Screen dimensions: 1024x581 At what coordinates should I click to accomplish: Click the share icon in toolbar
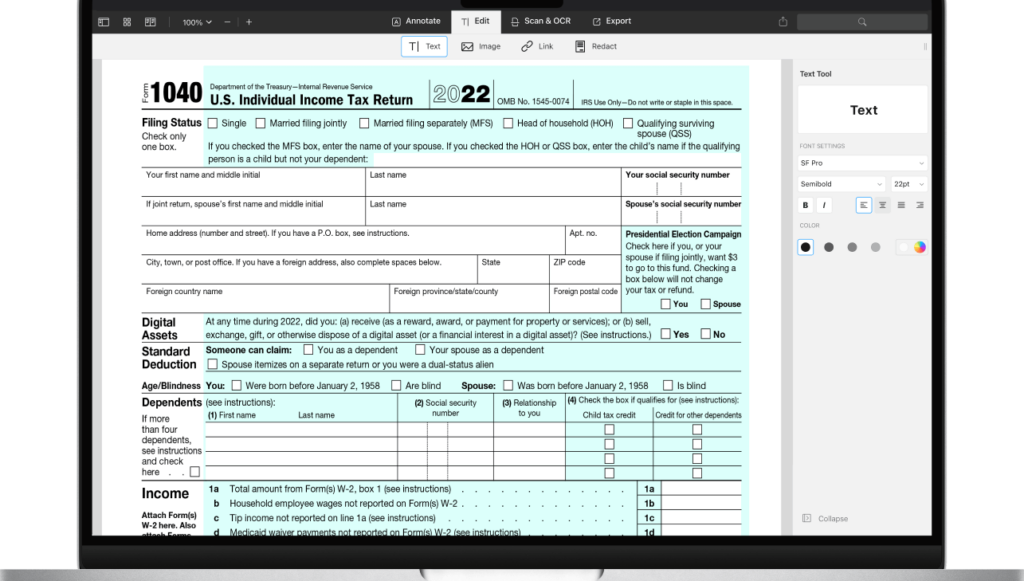(x=783, y=22)
